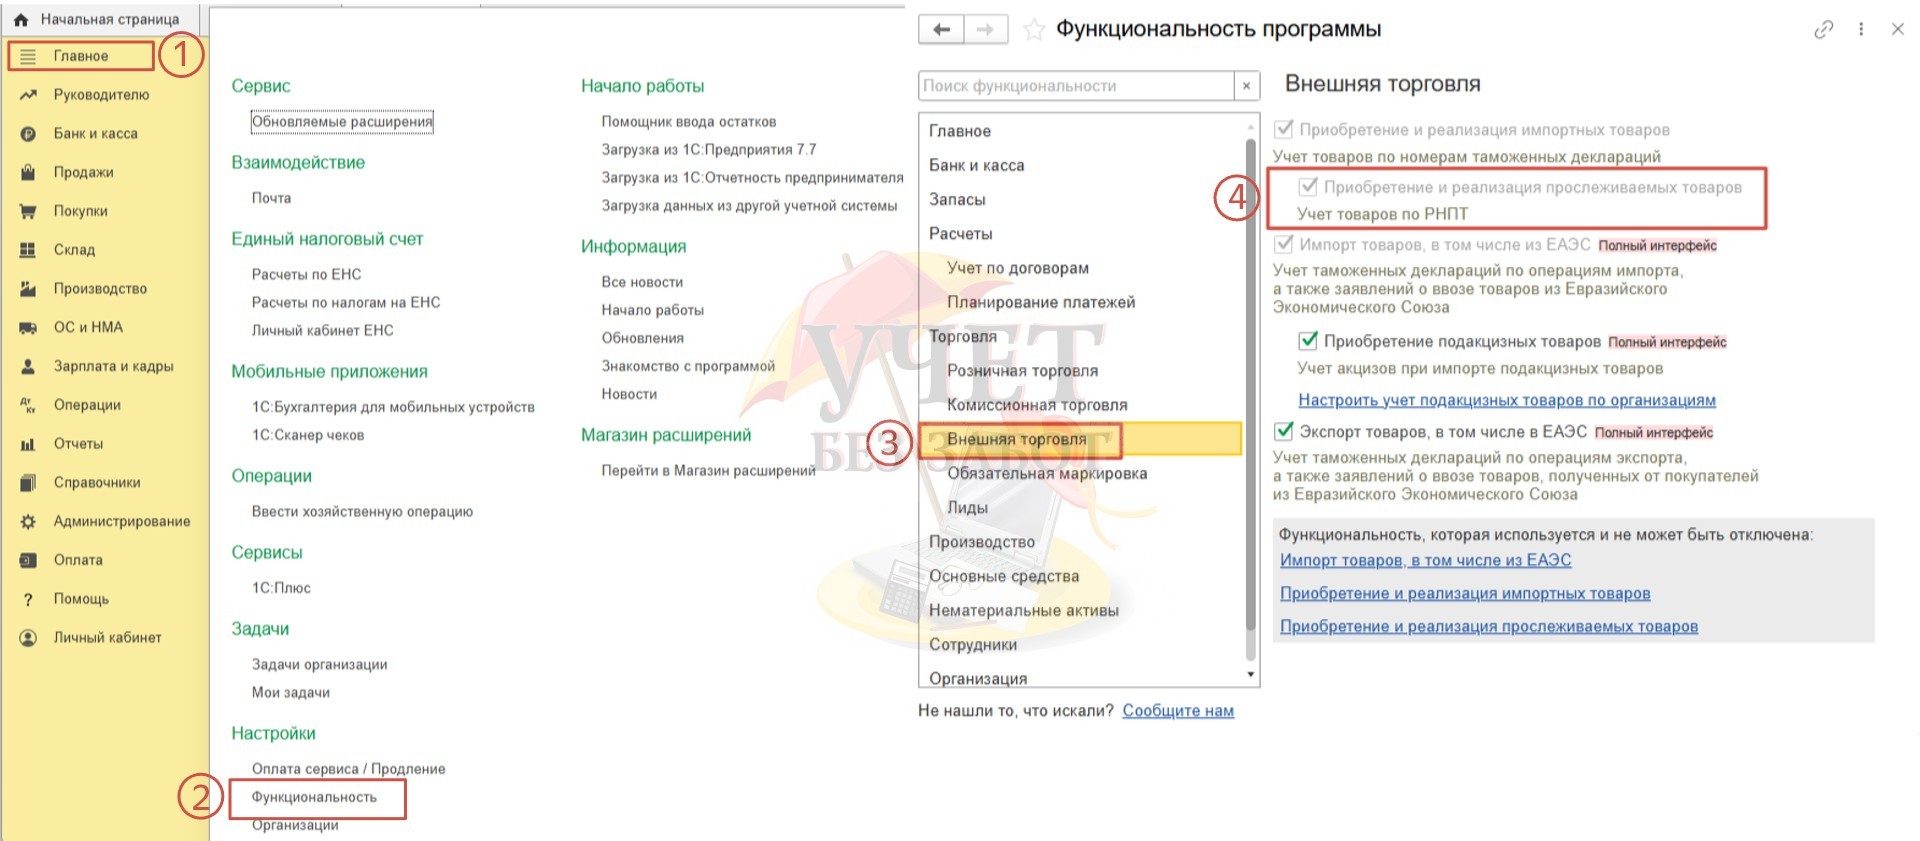Toggle Импорт товаров, в том числе из ЕАЭС checkbox
This screenshot has height=841, width=1920.
[1283, 244]
